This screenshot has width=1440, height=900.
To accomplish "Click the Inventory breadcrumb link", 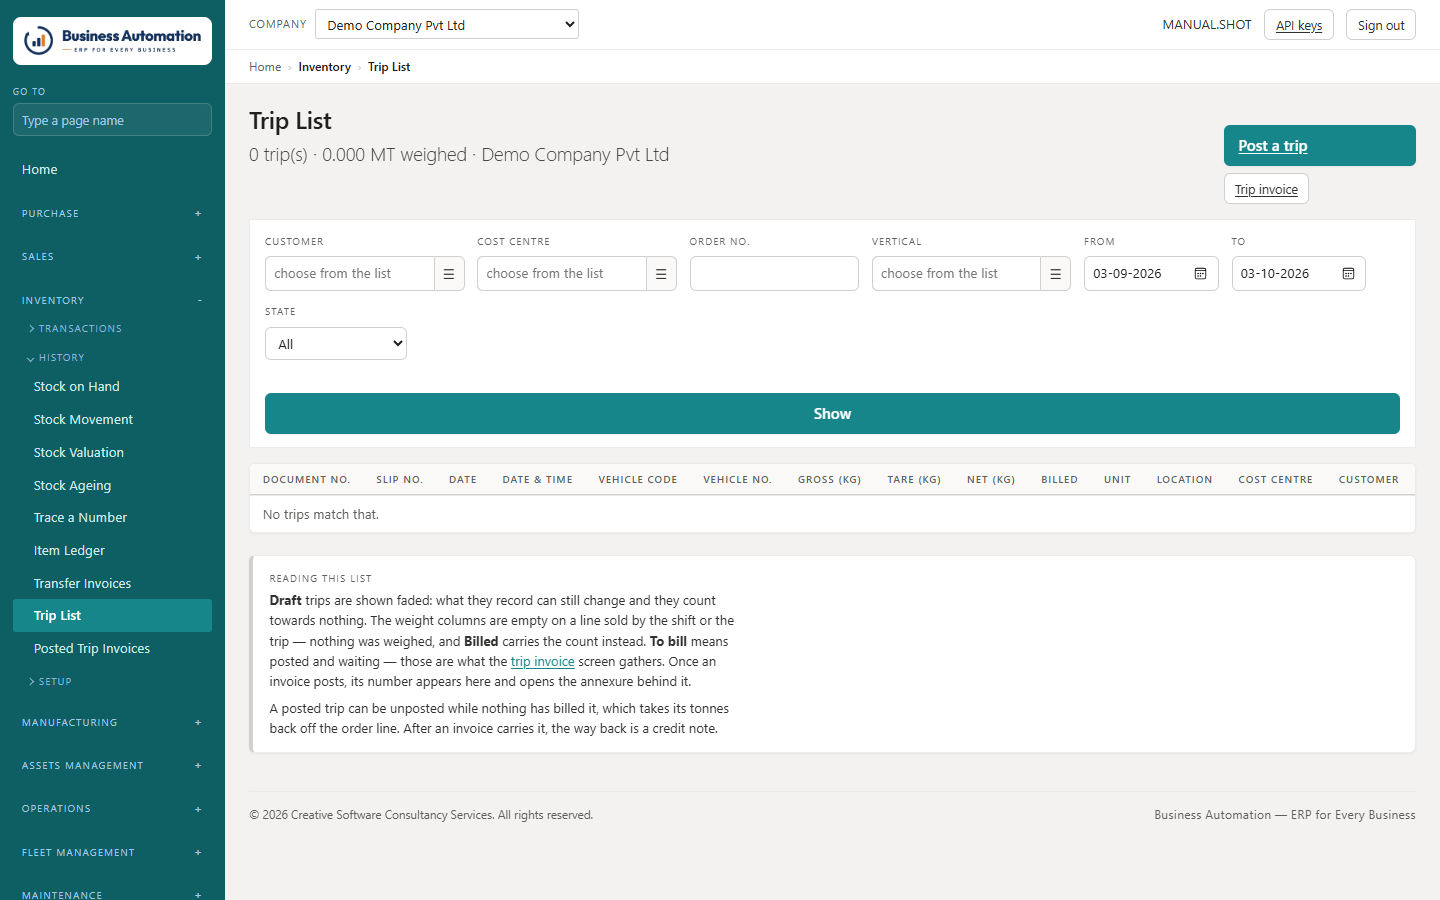I will (x=325, y=67).
